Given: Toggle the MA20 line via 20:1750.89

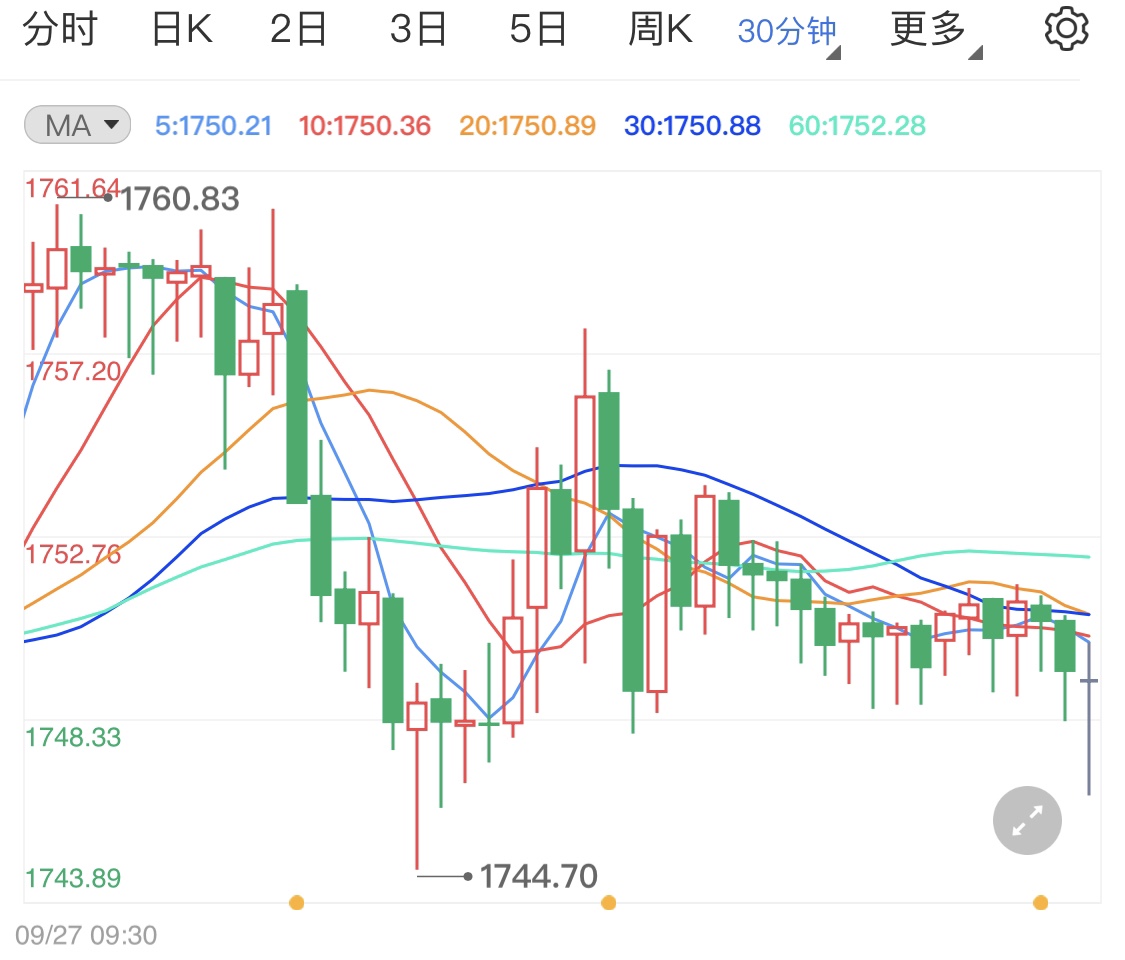Looking at the screenshot, I should [527, 124].
